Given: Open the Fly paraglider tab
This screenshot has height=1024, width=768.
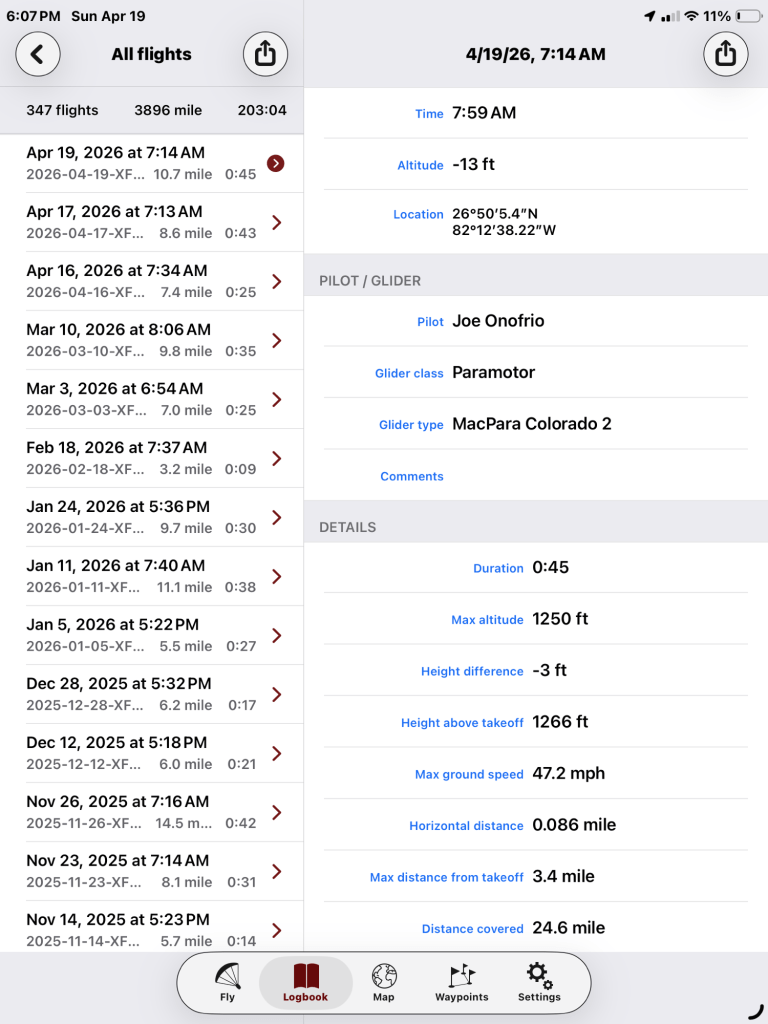Looking at the screenshot, I should pos(227,982).
